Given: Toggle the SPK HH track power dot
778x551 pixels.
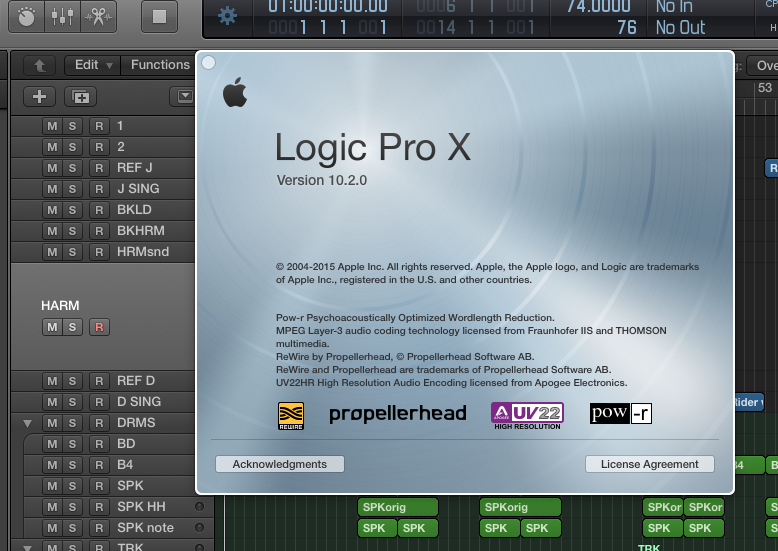Looking at the screenshot, I should (199, 507).
